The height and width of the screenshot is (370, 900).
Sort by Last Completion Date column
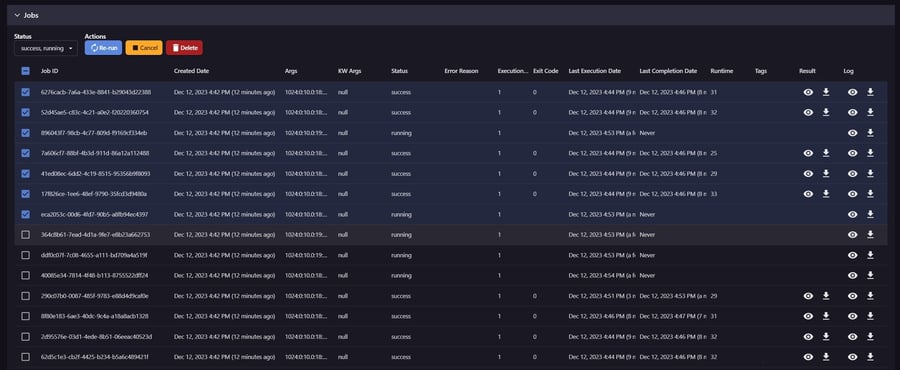(668, 71)
